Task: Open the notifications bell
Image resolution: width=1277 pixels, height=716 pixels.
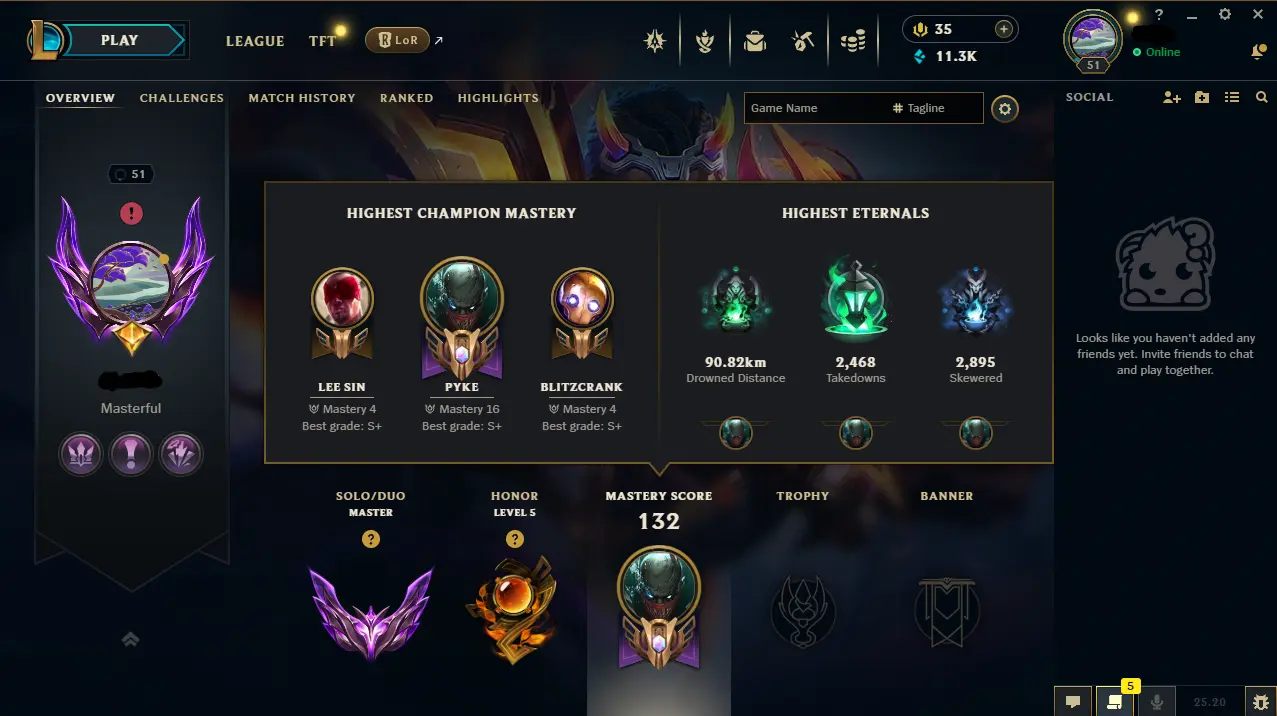Action: tap(1258, 51)
